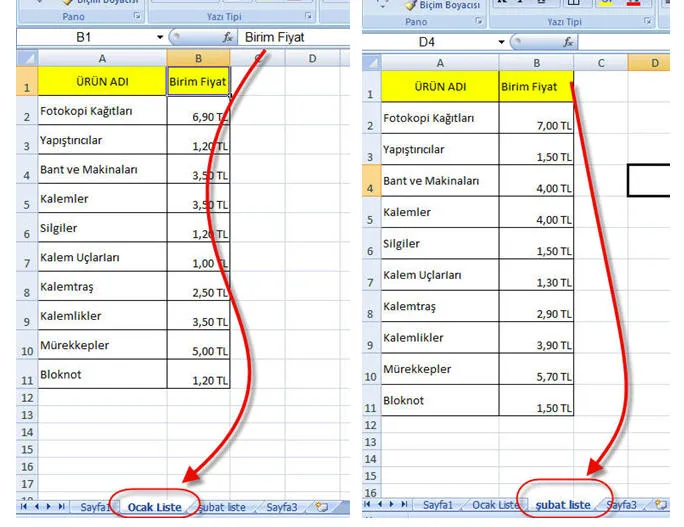Open Yazı Tipi dialog launcher in left window

(308, 17)
